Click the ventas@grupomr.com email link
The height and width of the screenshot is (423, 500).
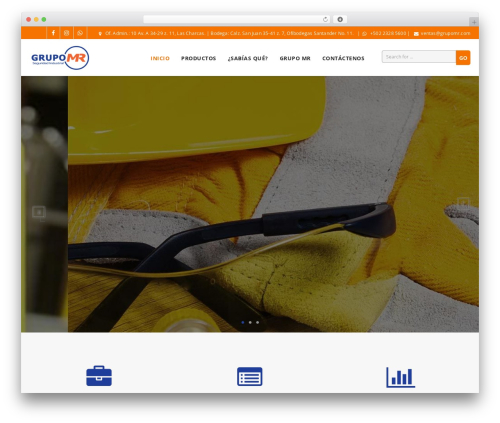(445, 33)
